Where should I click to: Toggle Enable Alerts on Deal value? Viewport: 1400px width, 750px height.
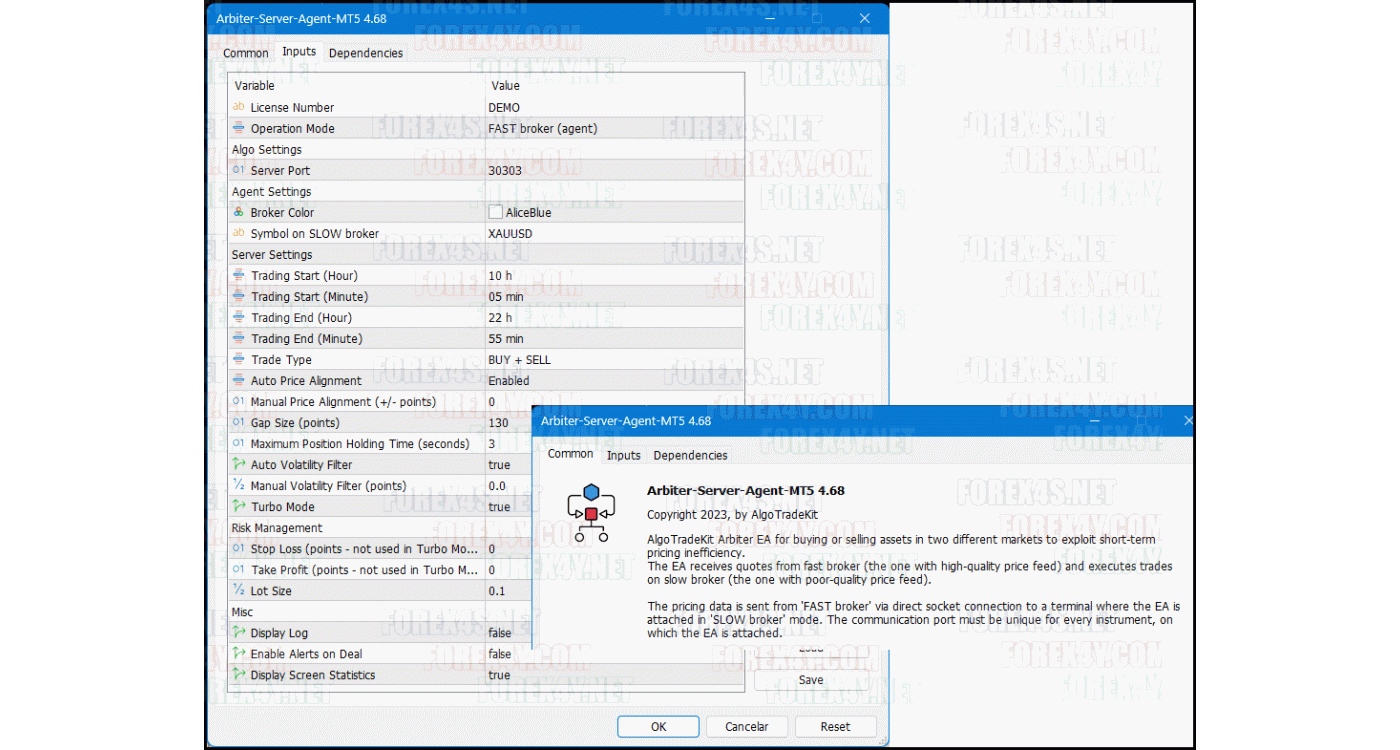[499, 654]
